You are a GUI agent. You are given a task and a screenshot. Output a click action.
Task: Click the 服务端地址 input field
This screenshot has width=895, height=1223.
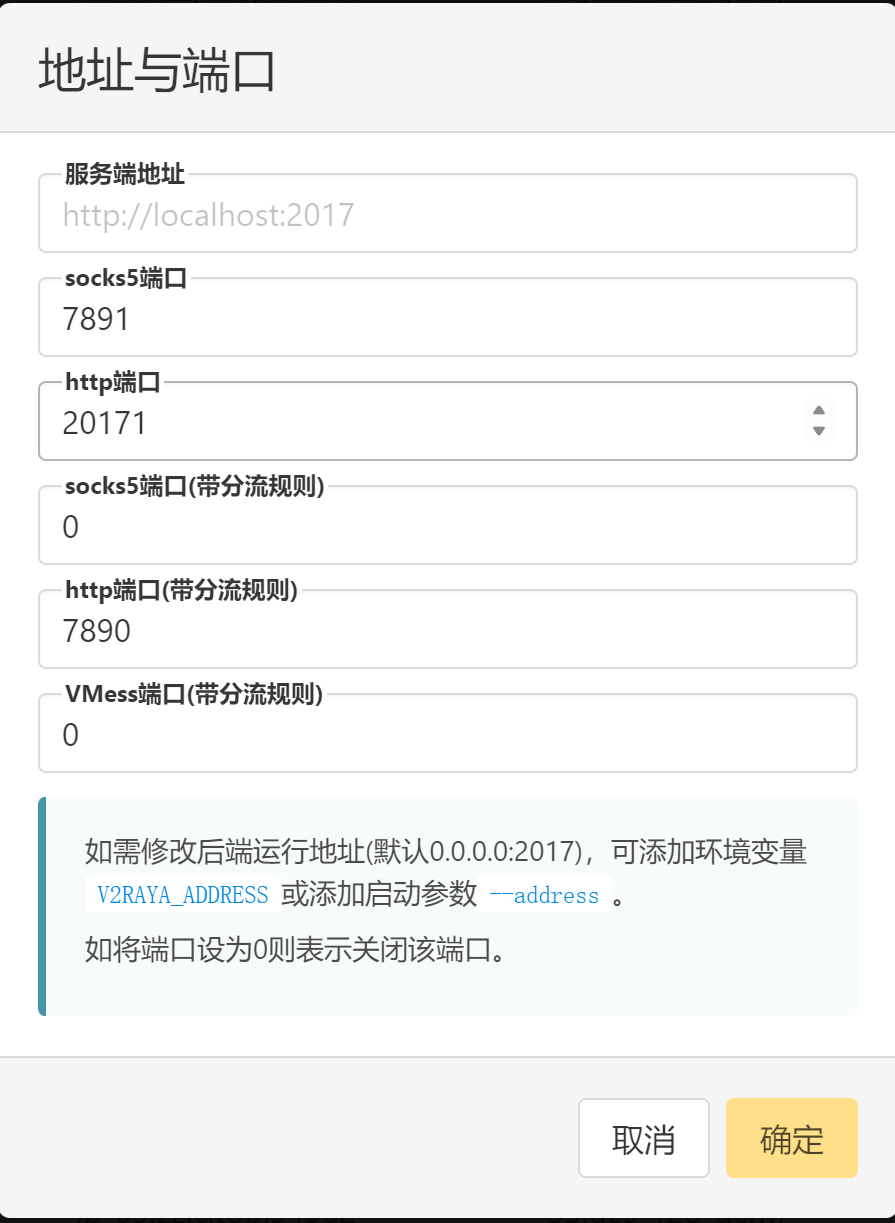[448, 214]
